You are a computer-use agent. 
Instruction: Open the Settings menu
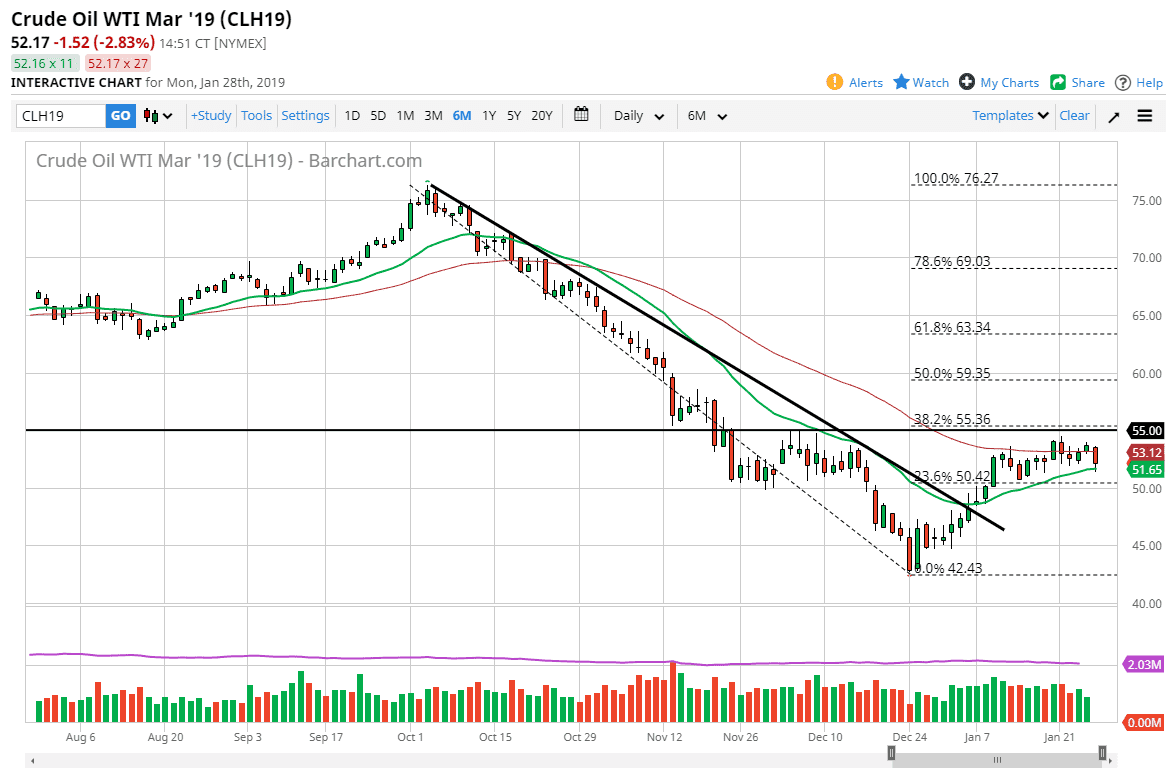[x=305, y=115]
